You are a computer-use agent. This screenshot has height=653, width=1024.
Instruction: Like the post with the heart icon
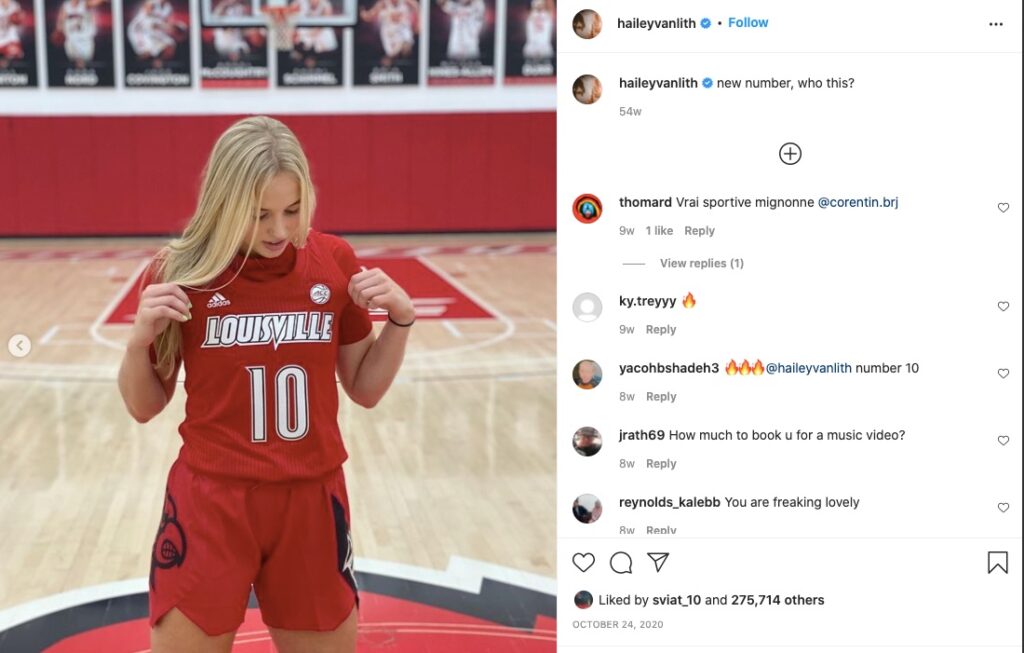[x=583, y=562]
